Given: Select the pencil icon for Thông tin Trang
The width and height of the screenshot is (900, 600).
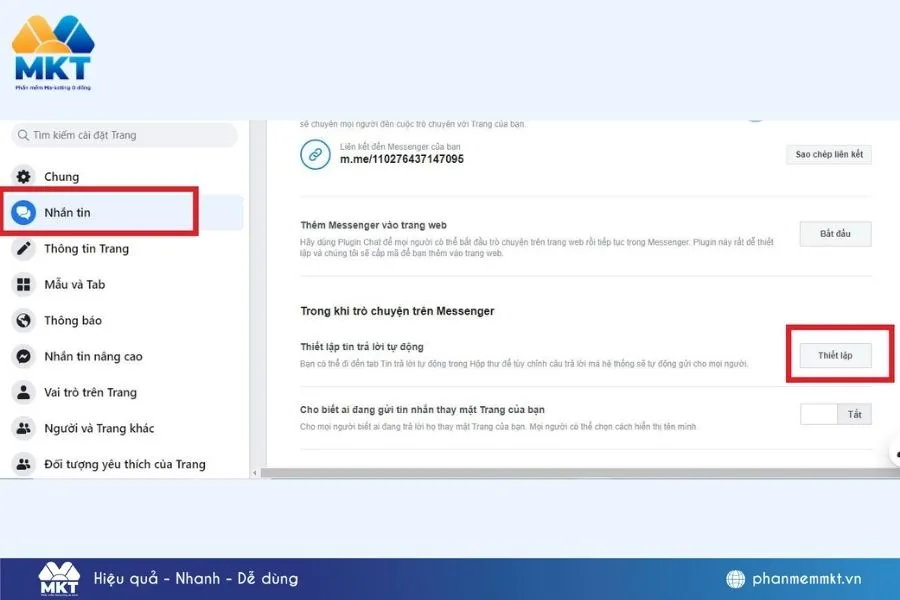Looking at the screenshot, I should tap(25, 248).
